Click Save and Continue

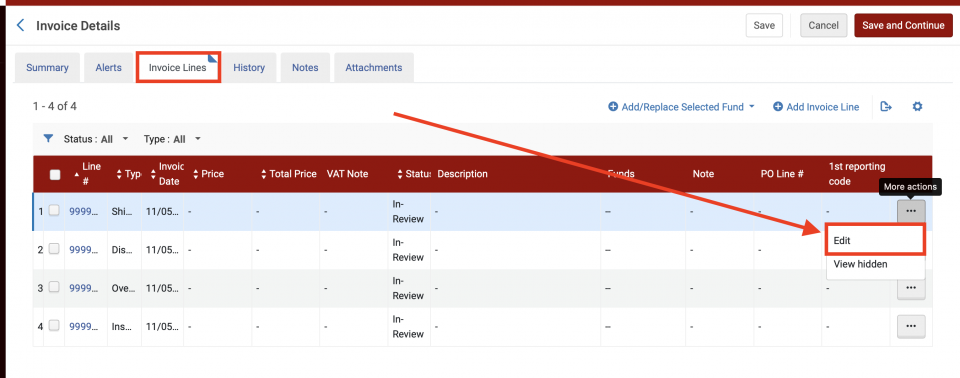point(903,25)
